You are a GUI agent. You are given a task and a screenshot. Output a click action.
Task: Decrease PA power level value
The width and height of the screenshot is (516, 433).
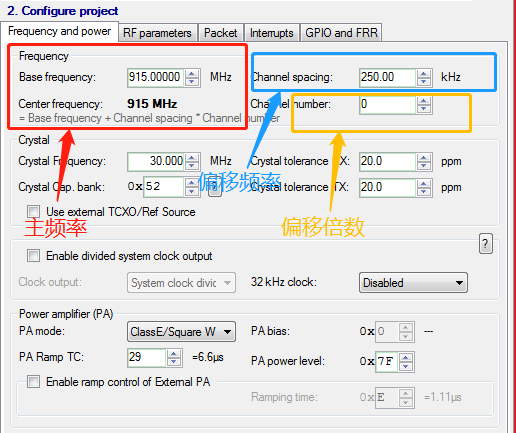tap(406, 366)
